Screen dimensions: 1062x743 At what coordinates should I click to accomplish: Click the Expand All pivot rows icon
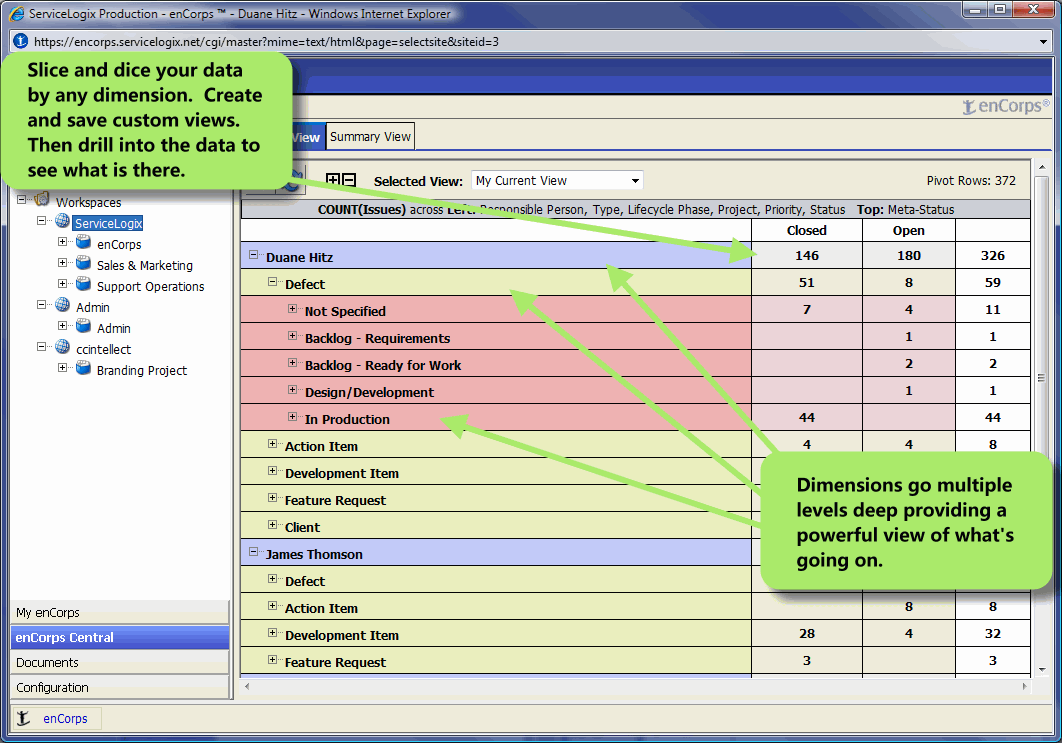click(x=333, y=179)
